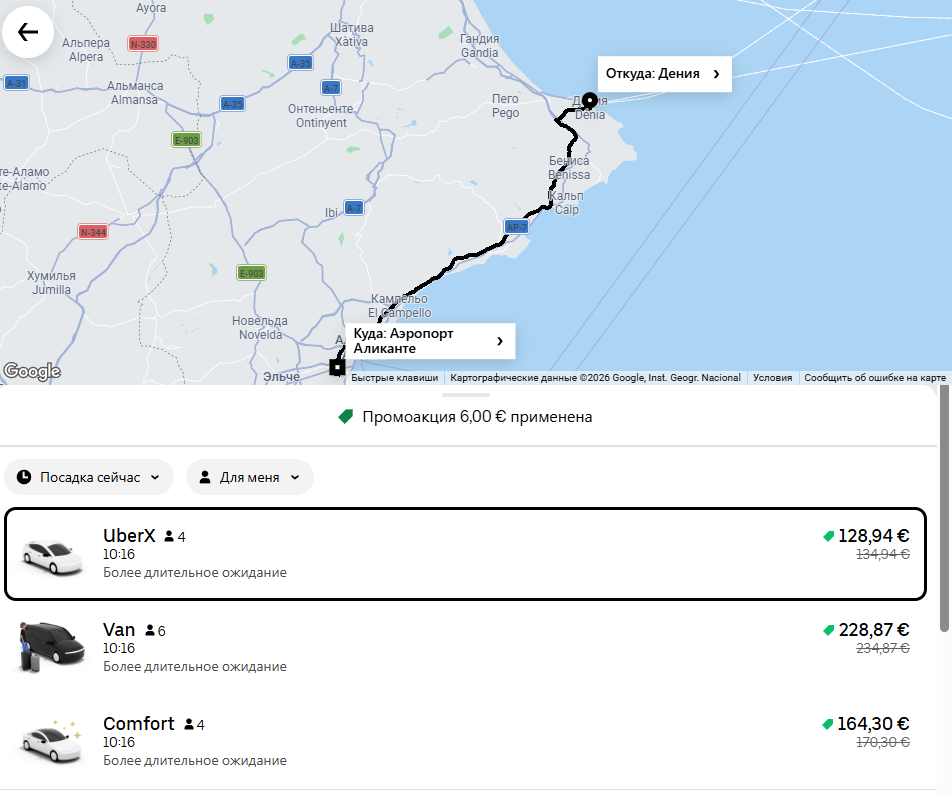Open the Google logo link on map
The height and width of the screenshot is (794, 952).
tap(32, 371)
